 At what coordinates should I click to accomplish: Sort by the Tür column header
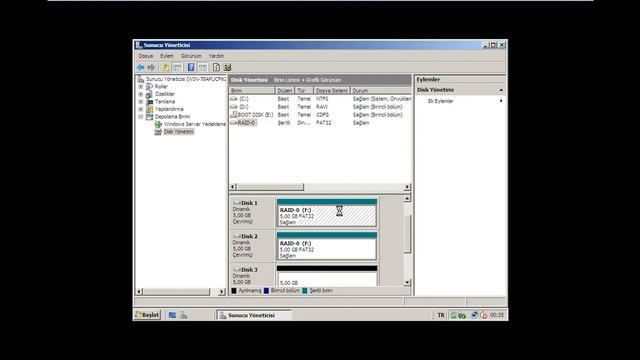pyautogui.click(x=304, y=91)
